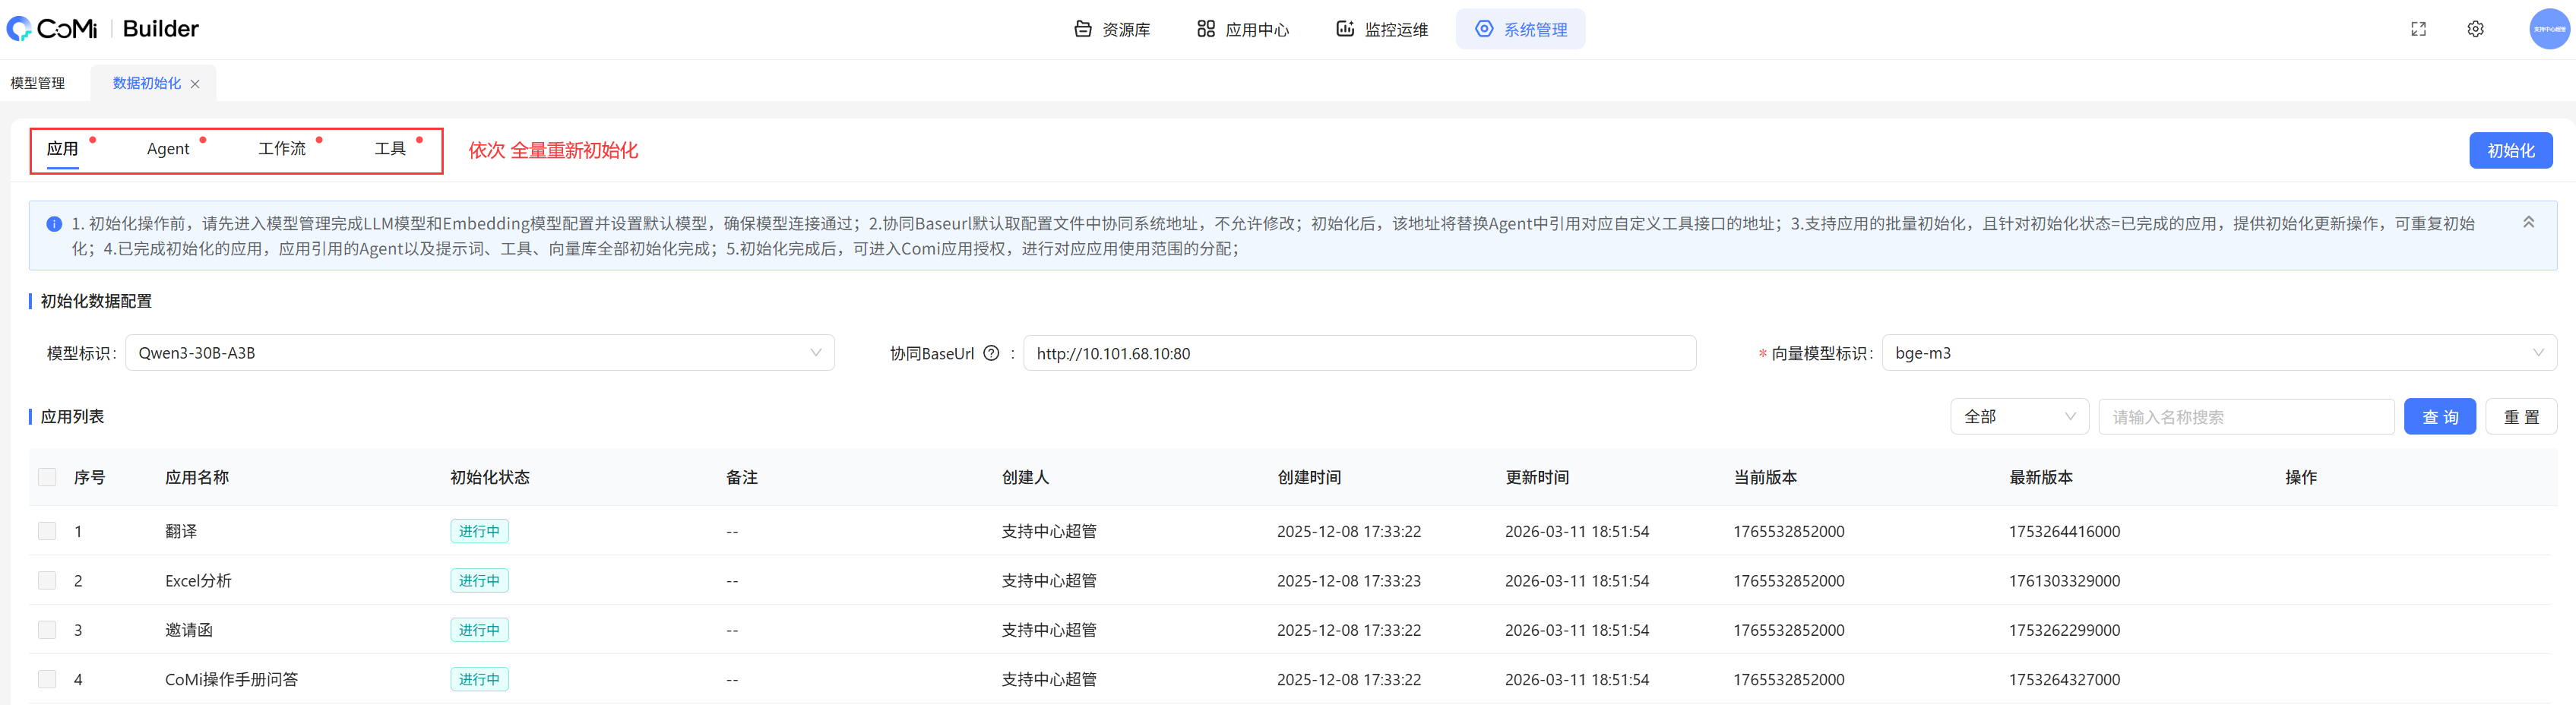Screen dimensions: 2576x705
Task: Check the select-all checkbox in table header
Action: (x=47, y=477)
